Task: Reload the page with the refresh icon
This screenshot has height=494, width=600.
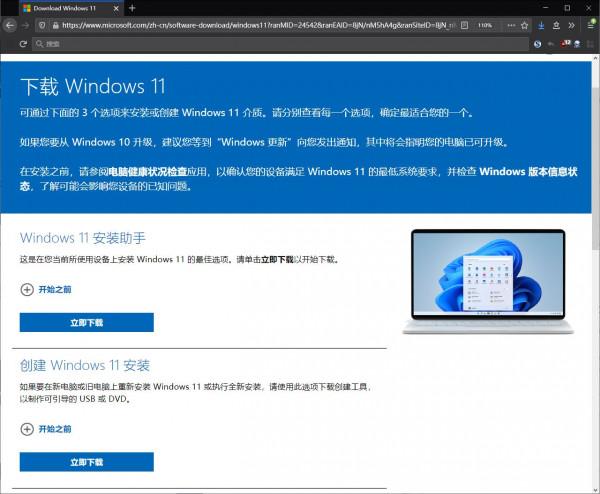Action: click(x=23, y=44)
